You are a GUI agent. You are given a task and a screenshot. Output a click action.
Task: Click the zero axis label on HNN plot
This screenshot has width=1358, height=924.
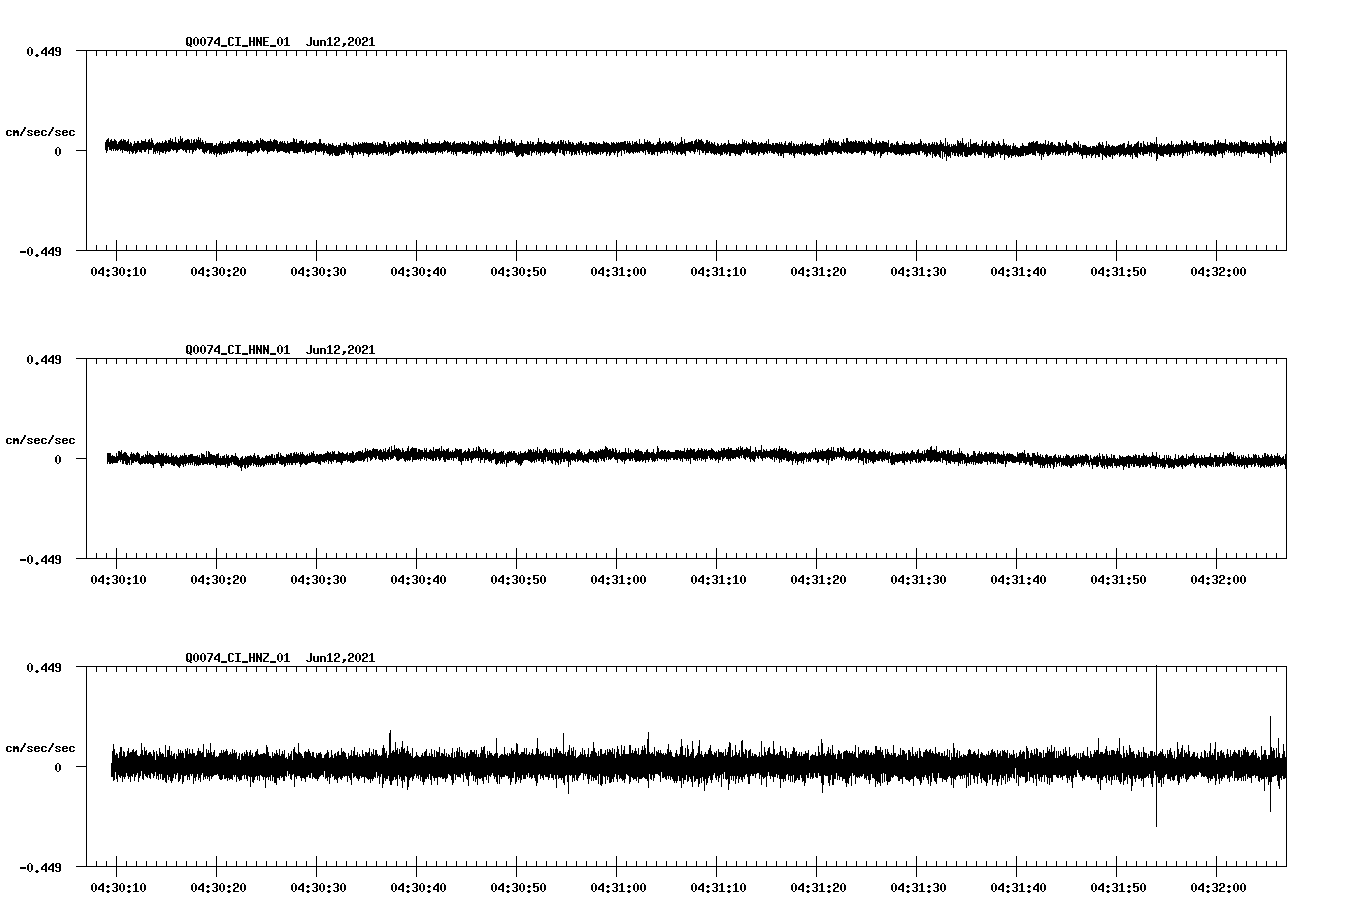click(x=58, y=459)
